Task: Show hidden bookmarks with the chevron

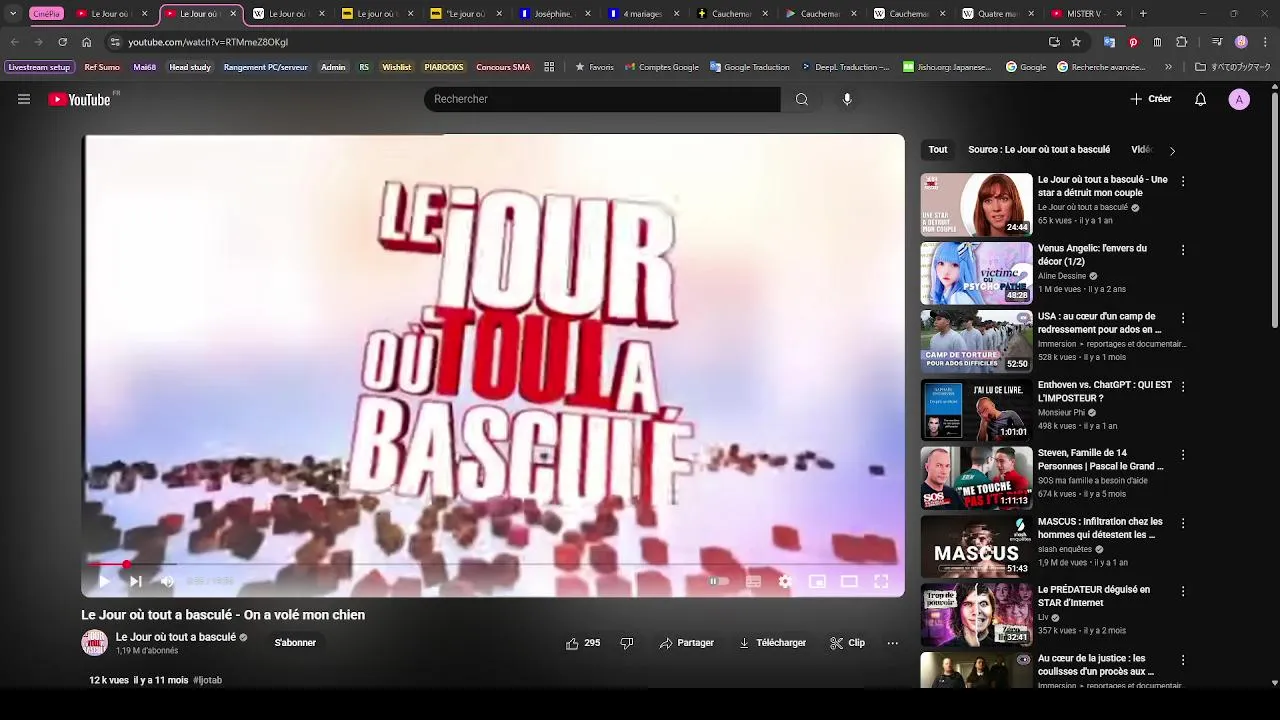Action: (x=1168, y=67)
